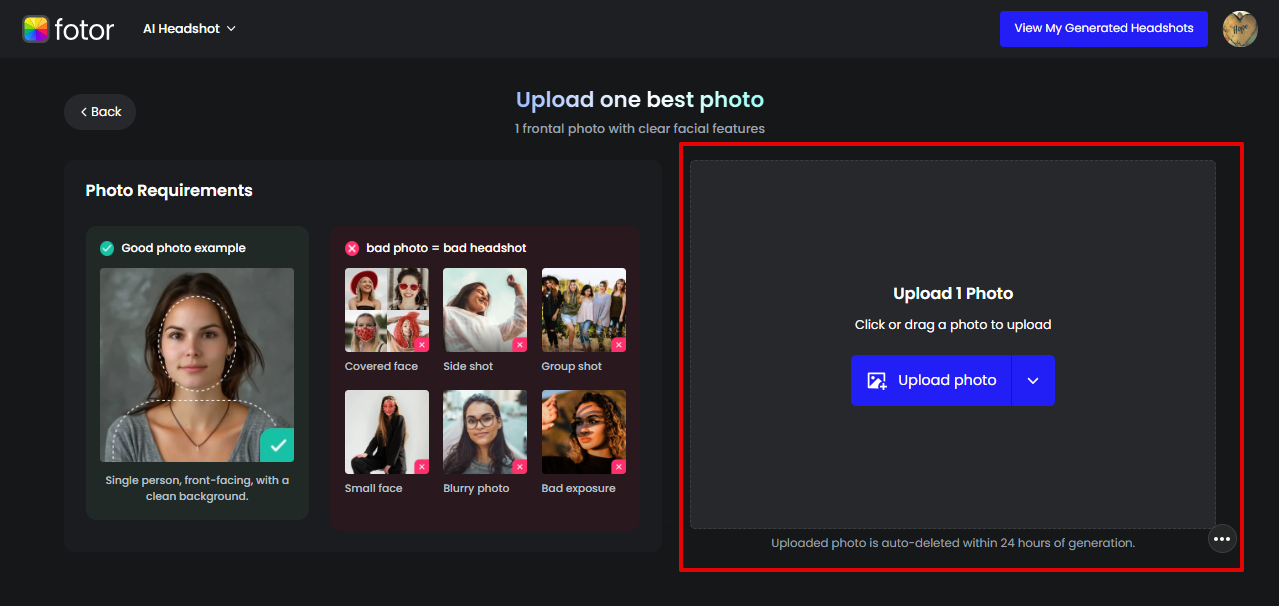This screenshot has width=1279, height=606.
Task: Click '1 frontal photo with clear facial features'
Action: (x=640, y=129)
